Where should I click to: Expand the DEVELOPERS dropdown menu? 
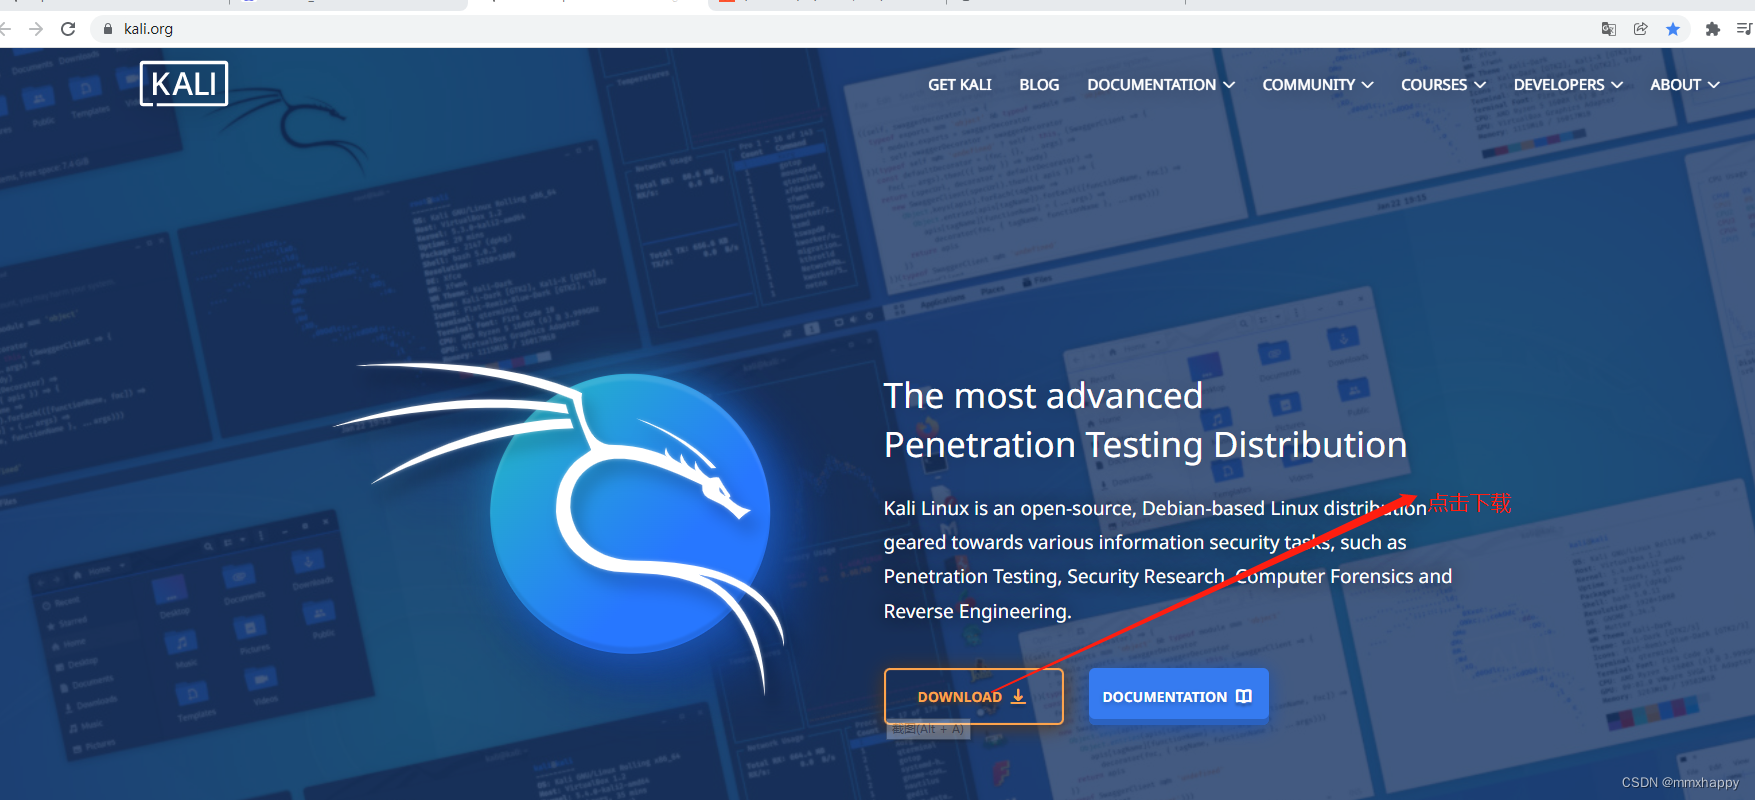click(1568, 85)
